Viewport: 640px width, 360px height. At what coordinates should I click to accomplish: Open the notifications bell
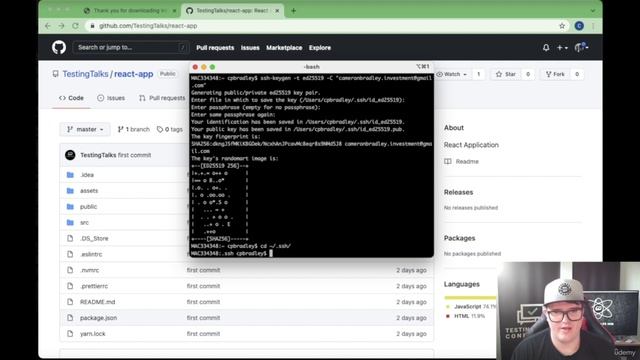tap(546, 48)
